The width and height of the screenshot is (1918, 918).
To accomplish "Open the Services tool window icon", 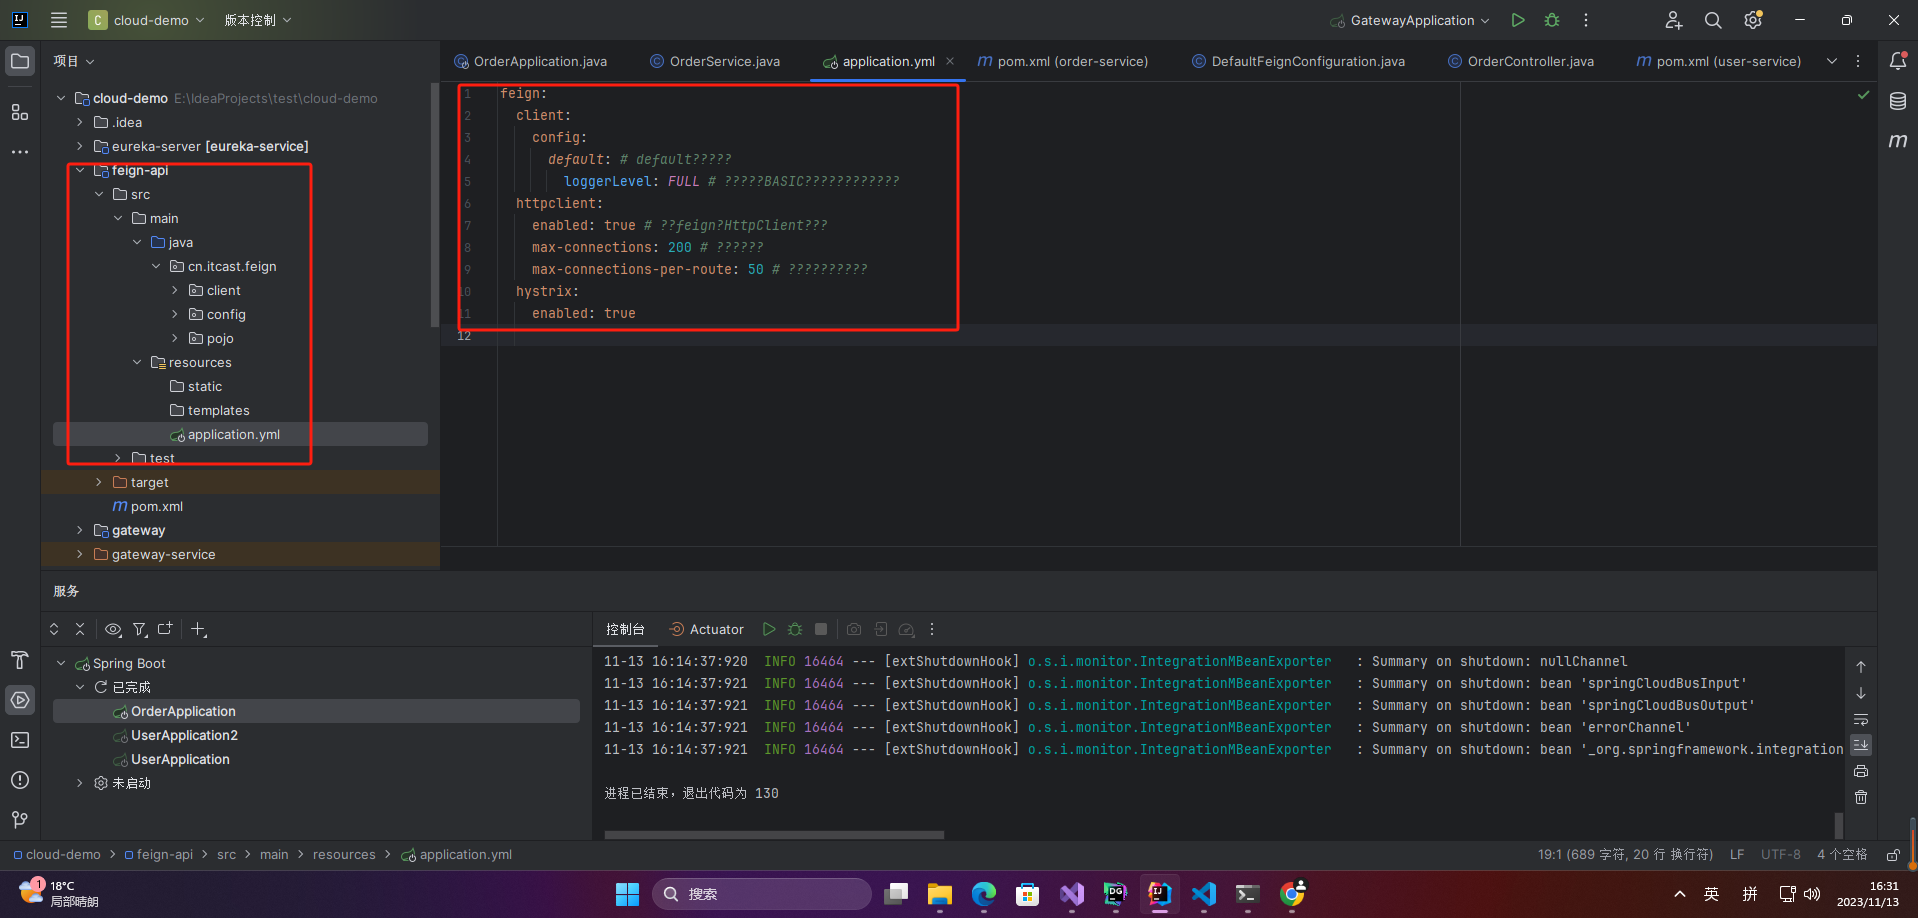I will (x=20, y=700).
